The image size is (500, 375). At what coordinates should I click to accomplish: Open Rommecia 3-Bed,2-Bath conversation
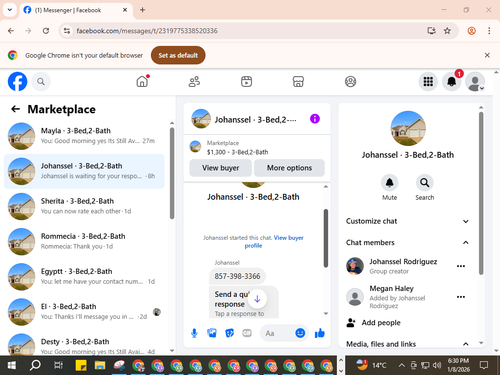point(84,241)
